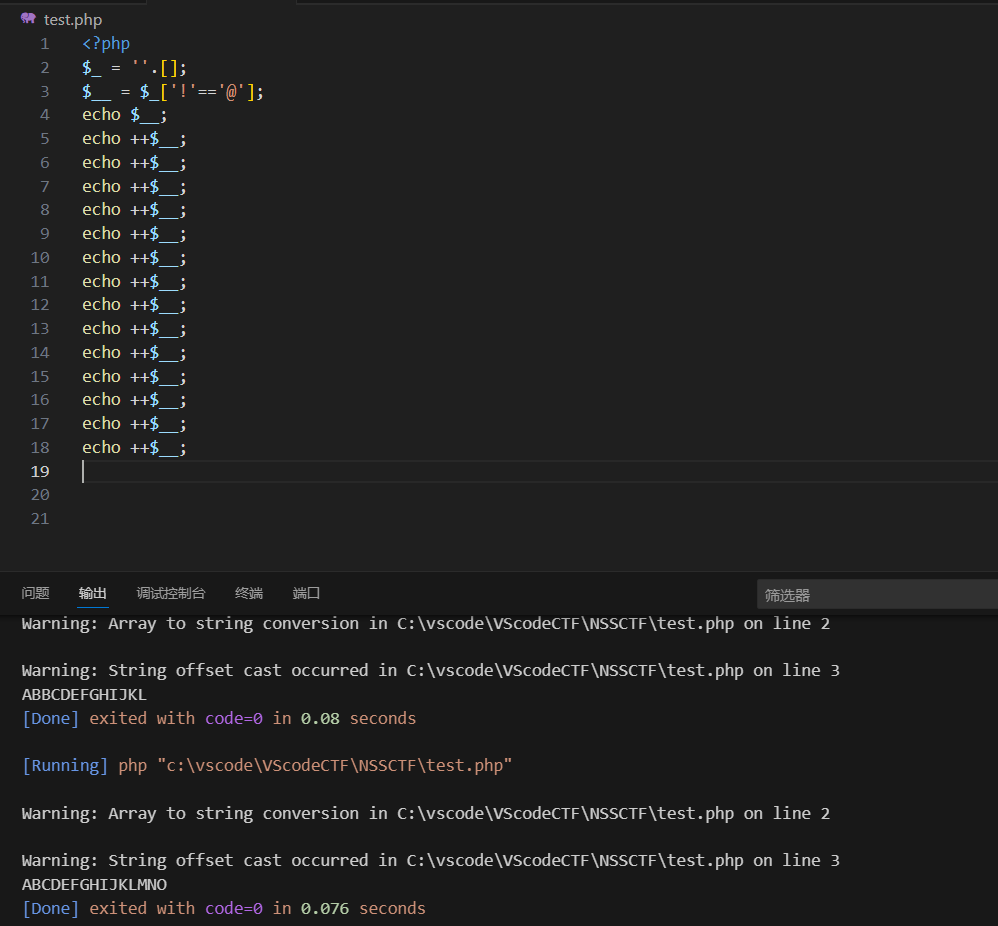Click the [] brackets on line 2
This screenshot has width=998, height=926.
click(x=169, y=68)
